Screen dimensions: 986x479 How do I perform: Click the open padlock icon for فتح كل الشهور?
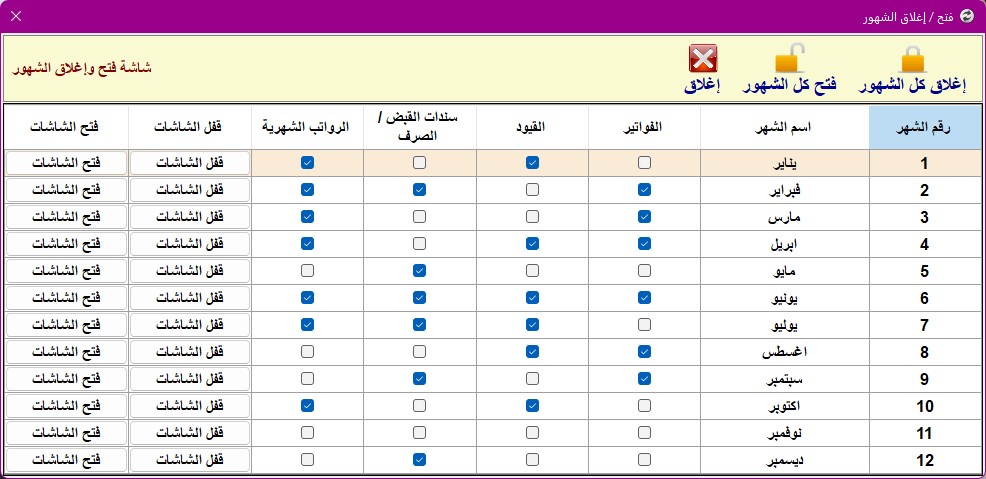[x=790, y=58]
